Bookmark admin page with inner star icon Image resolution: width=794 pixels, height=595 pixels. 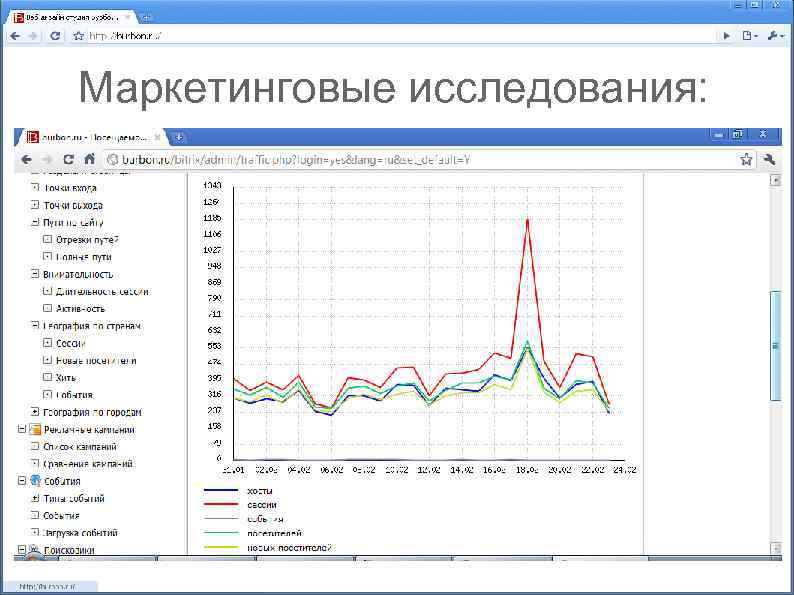746,160
